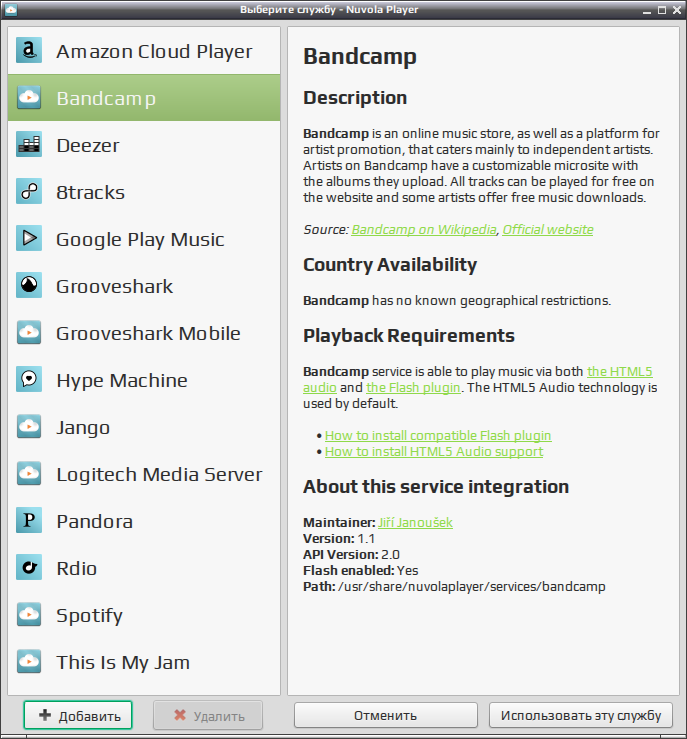
Task: Click the Grooveshark Mobile cloud icon
Action: point(29,332)
